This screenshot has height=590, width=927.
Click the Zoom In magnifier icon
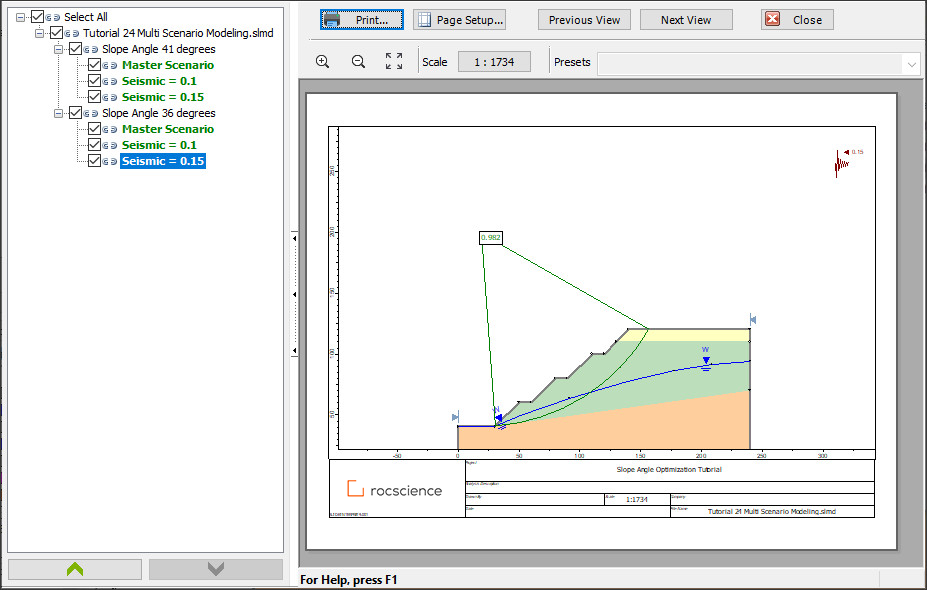322,61
